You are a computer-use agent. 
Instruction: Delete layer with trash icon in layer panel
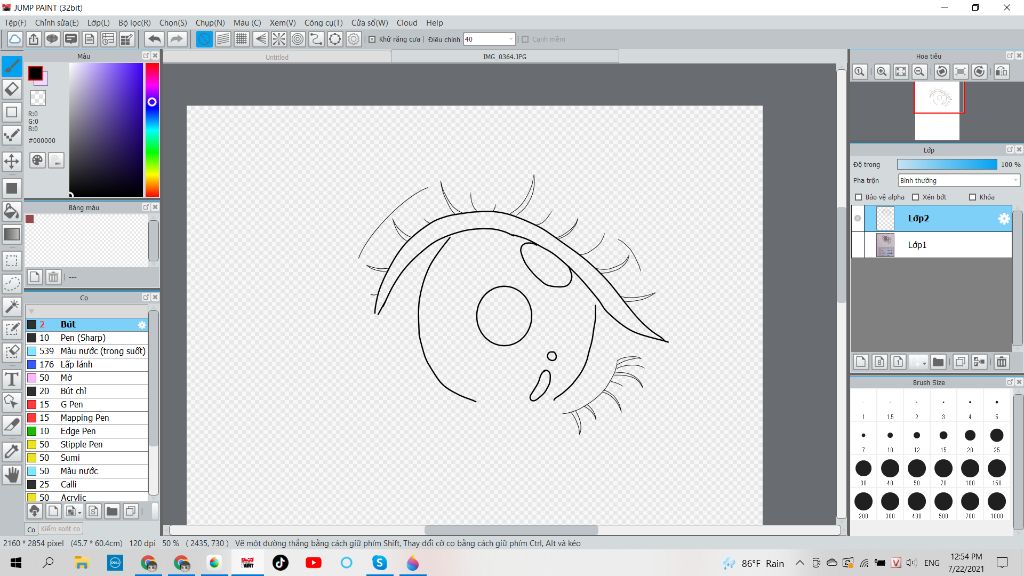pos(1001,362)
